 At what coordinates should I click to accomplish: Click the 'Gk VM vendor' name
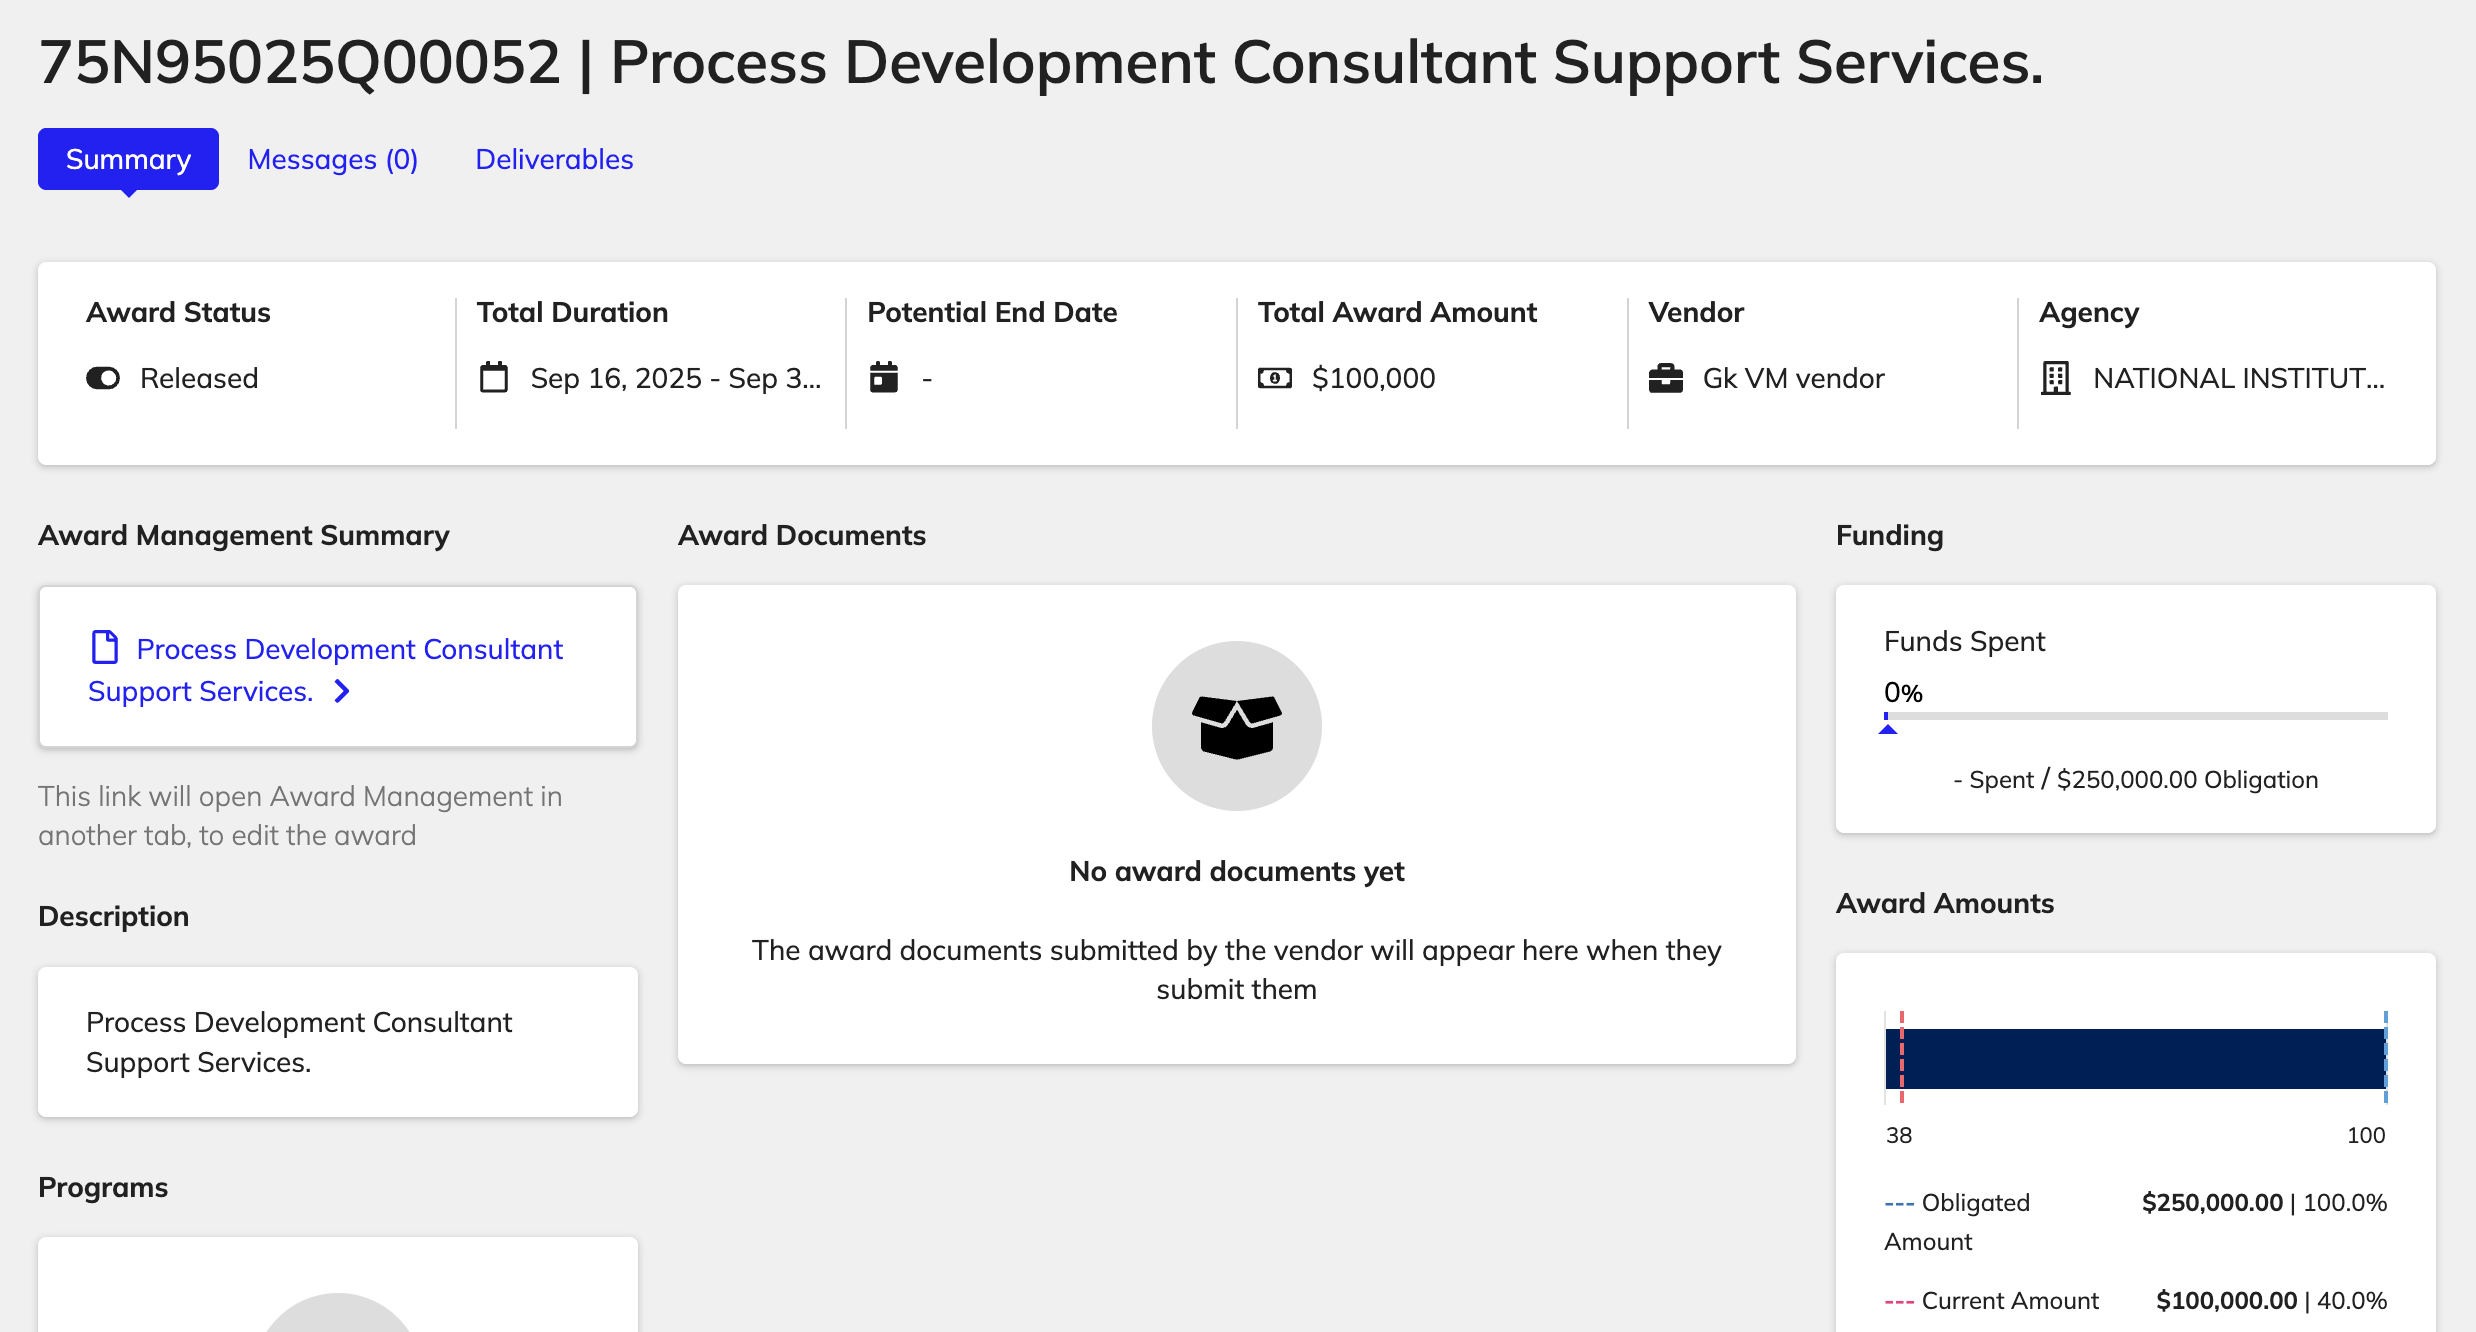pyautogui.click(x=1793, y=378)
